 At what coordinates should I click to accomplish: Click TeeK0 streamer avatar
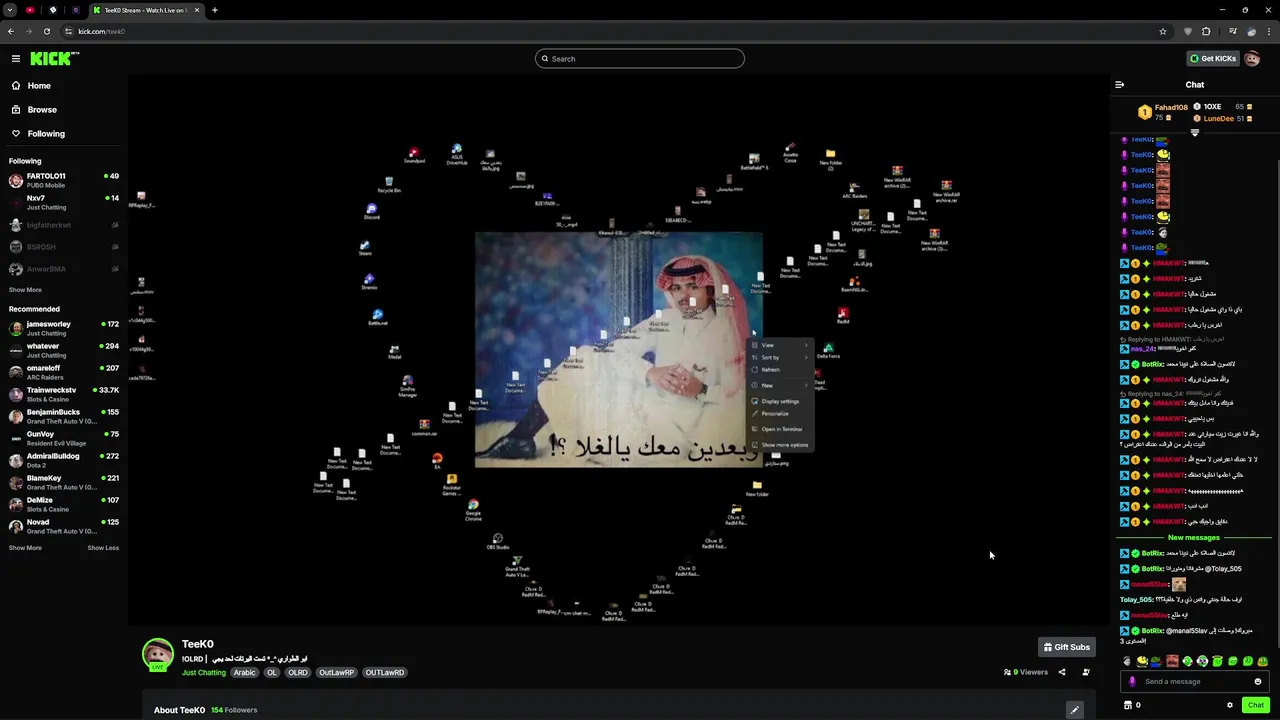pos(158,654)
